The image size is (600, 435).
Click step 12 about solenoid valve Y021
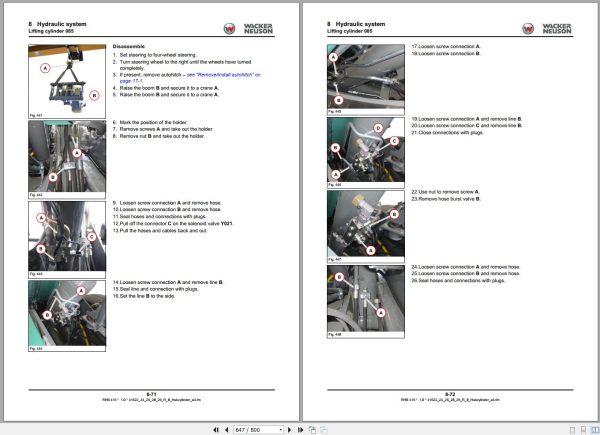click(x=173, y=223)
